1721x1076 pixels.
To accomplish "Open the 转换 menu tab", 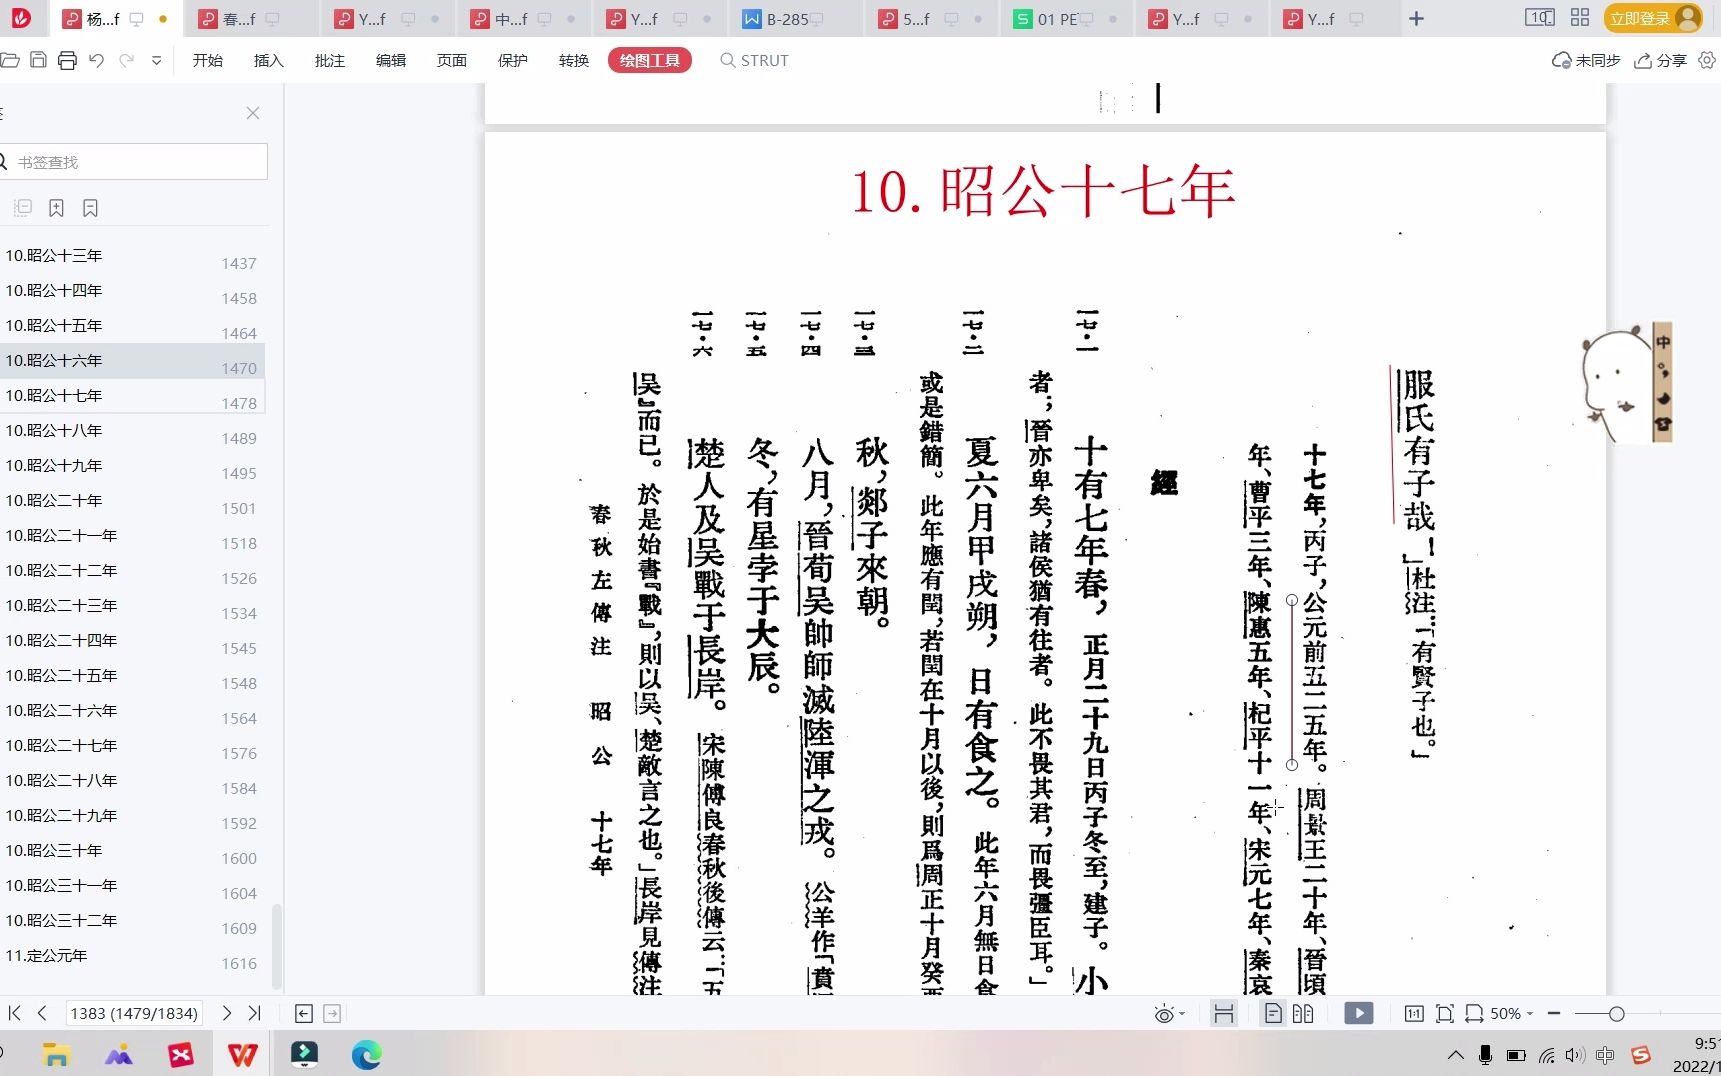I will (x=574, y=60).
